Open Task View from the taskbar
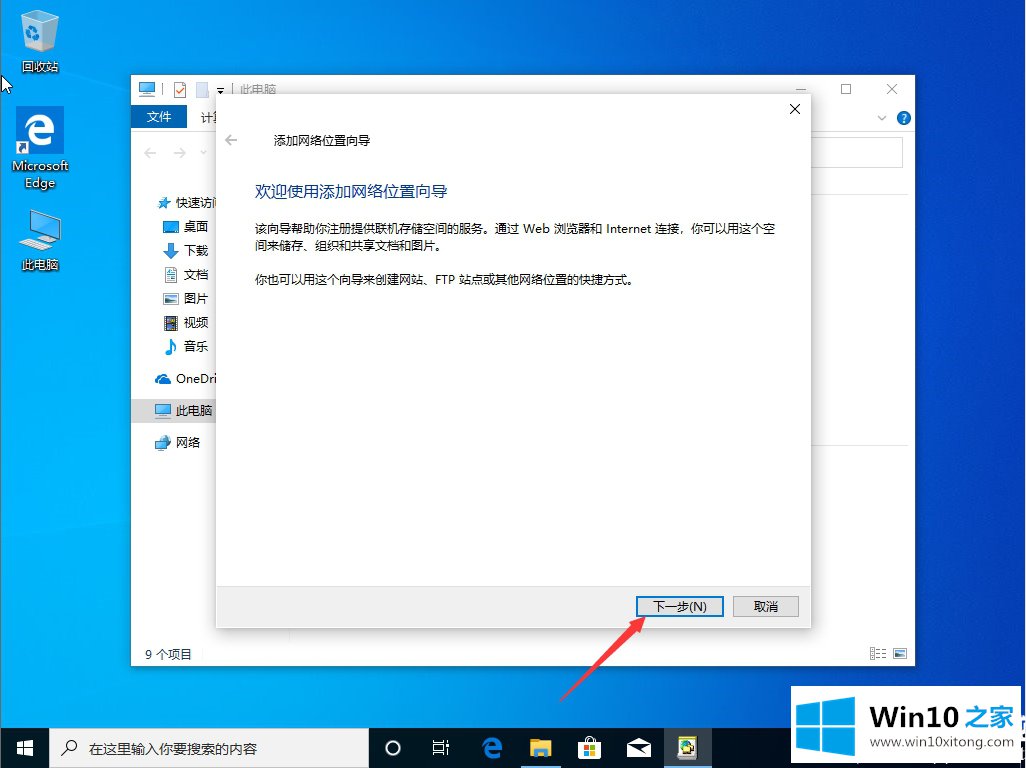This screenshot has width=1026, height=768. point(440,747)
